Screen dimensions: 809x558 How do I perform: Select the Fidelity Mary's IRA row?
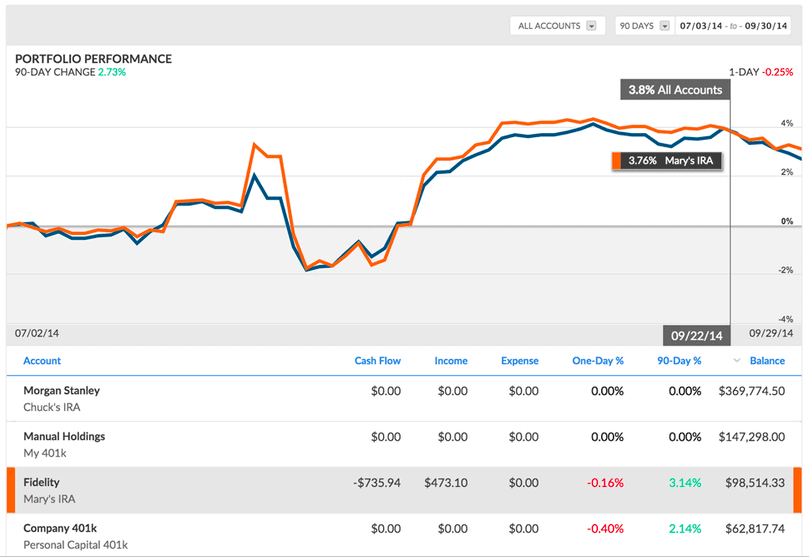click(x=400, y=490)
